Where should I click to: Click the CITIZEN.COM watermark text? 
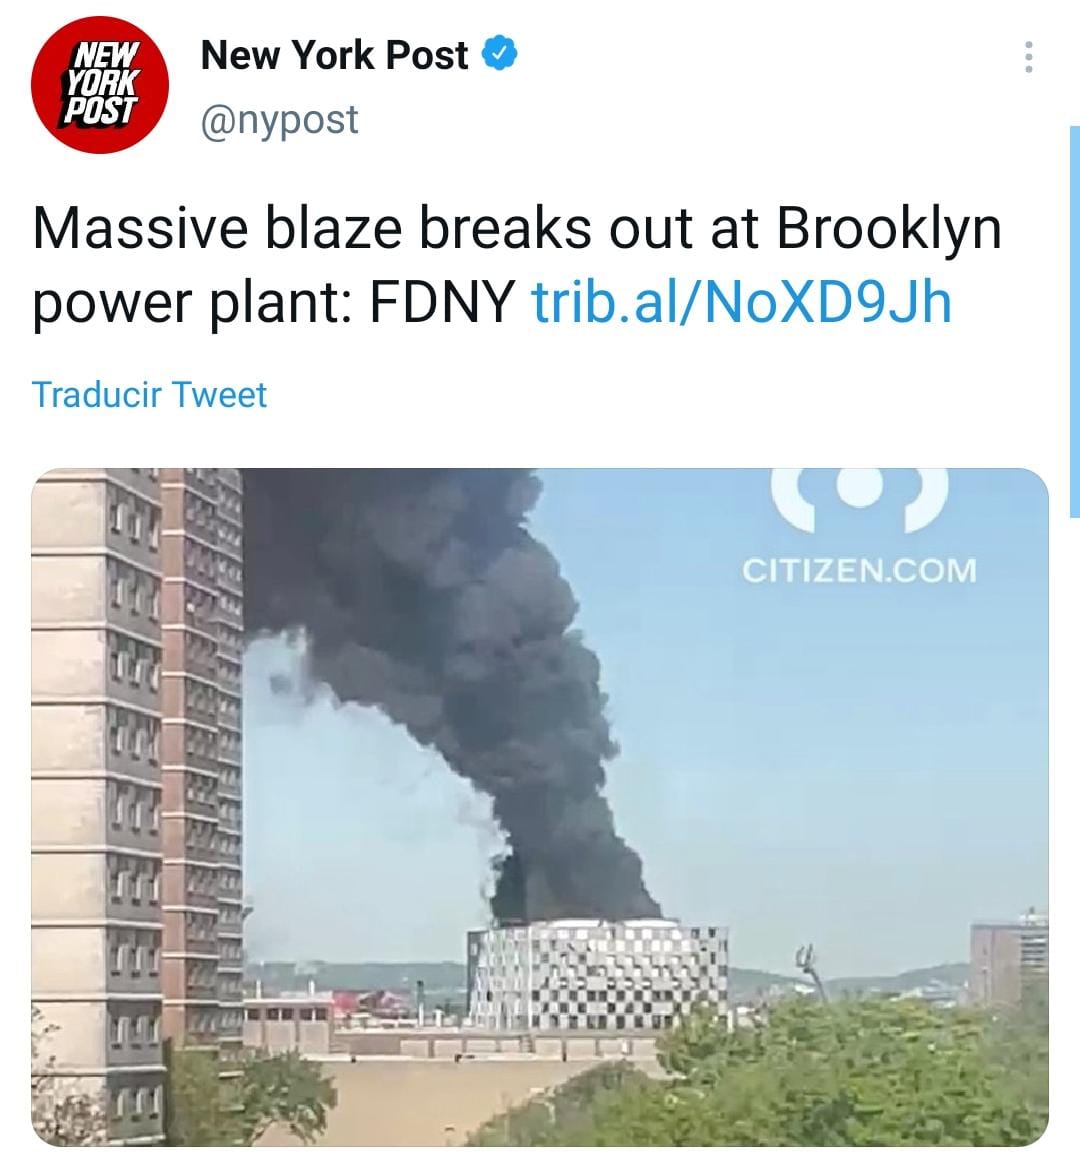tap(860, 571)
